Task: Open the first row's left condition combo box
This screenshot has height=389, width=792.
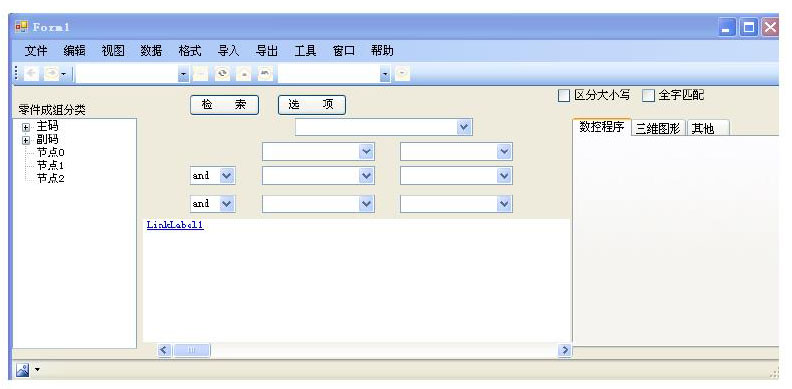Action: (318, 152)
